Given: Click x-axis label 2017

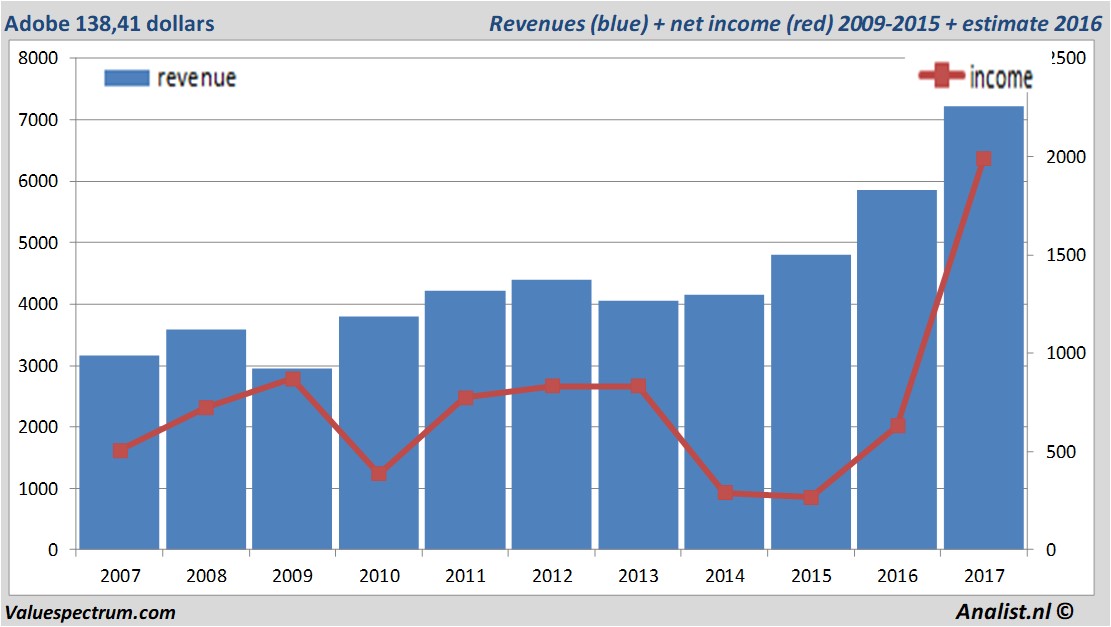Looking at the screenshot, I should coord(984,575).
